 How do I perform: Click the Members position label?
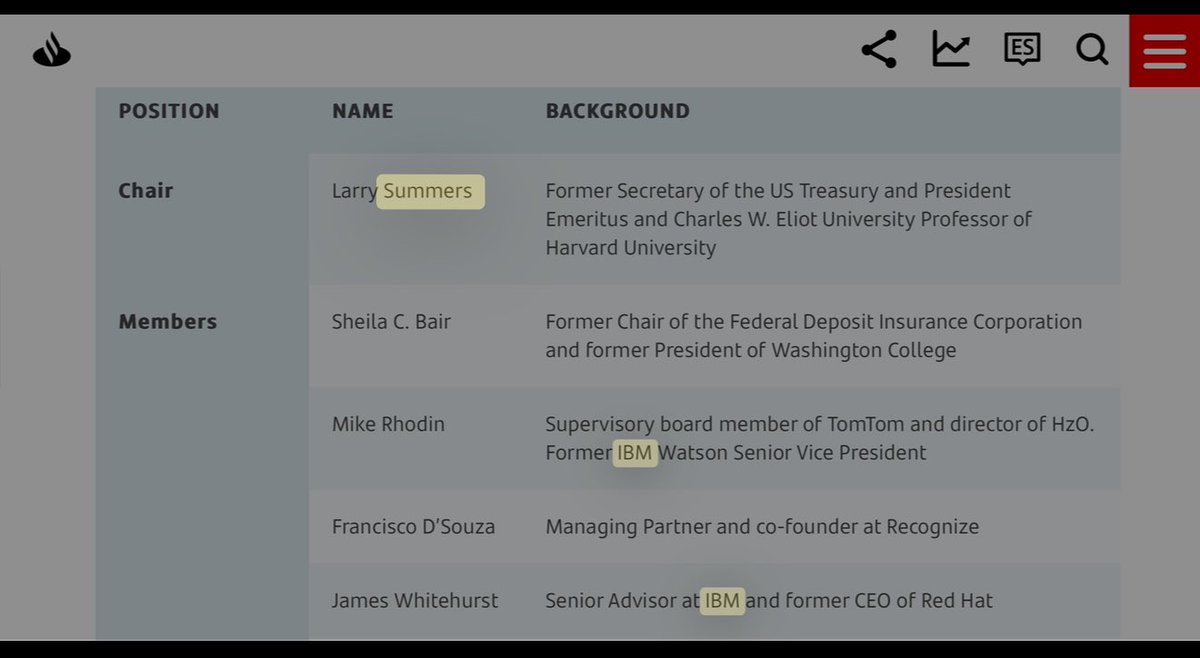[x=168, y=322]
